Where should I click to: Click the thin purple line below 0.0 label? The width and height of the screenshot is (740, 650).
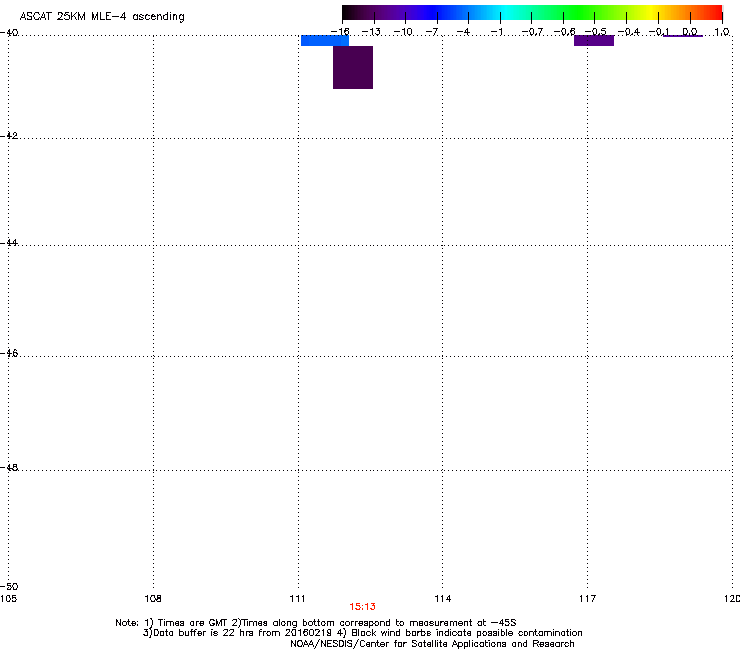(x=683, y=36)
